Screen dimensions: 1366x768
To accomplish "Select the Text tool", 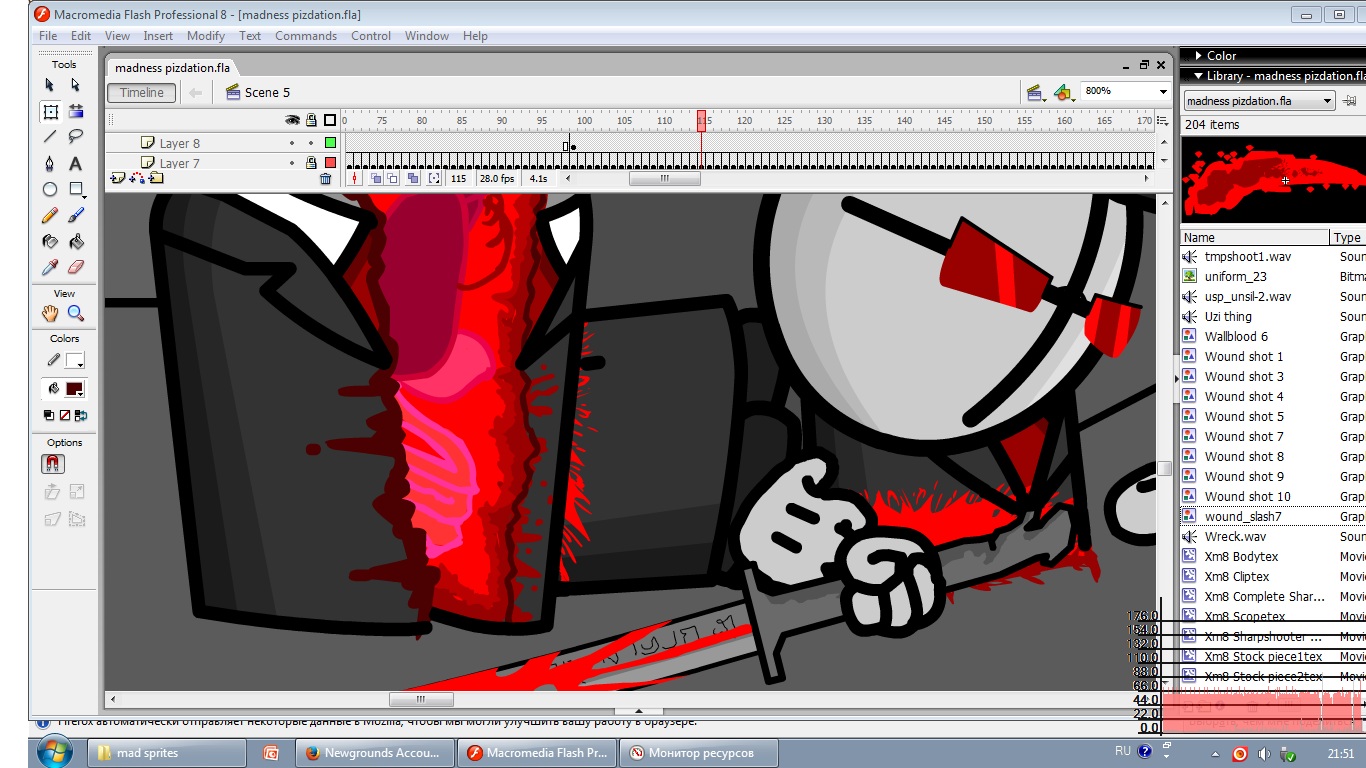I will 76,163.
